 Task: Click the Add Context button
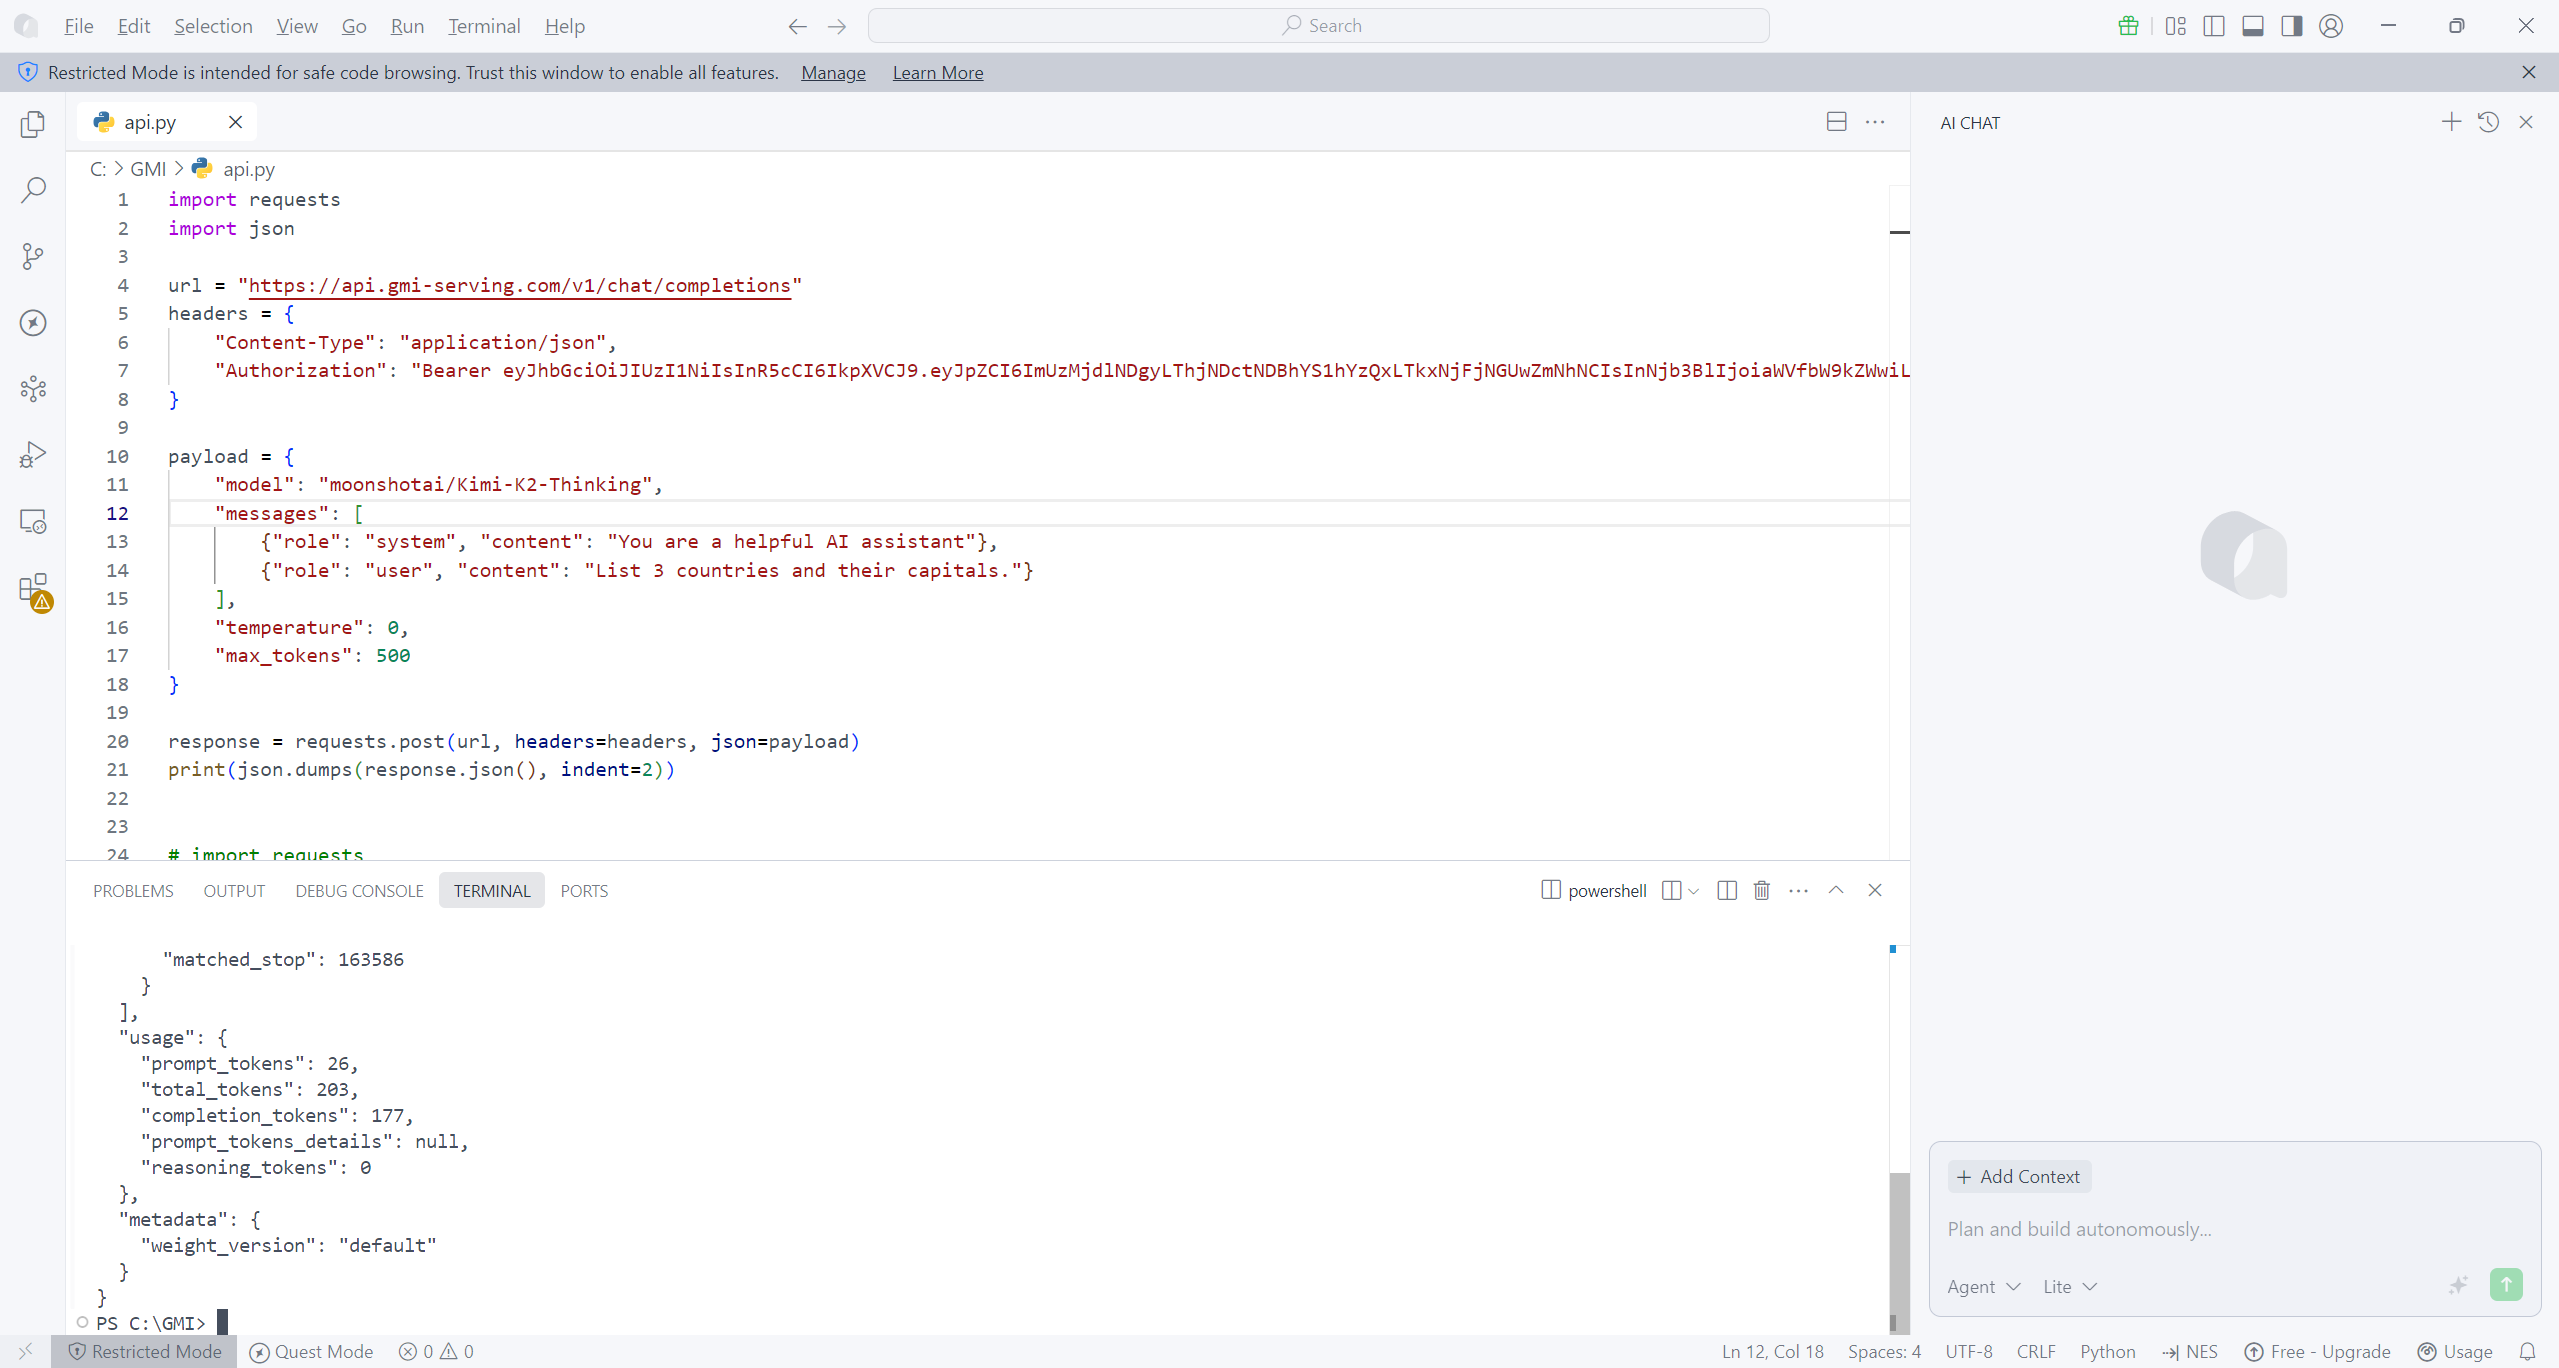coord(2019,1177)
